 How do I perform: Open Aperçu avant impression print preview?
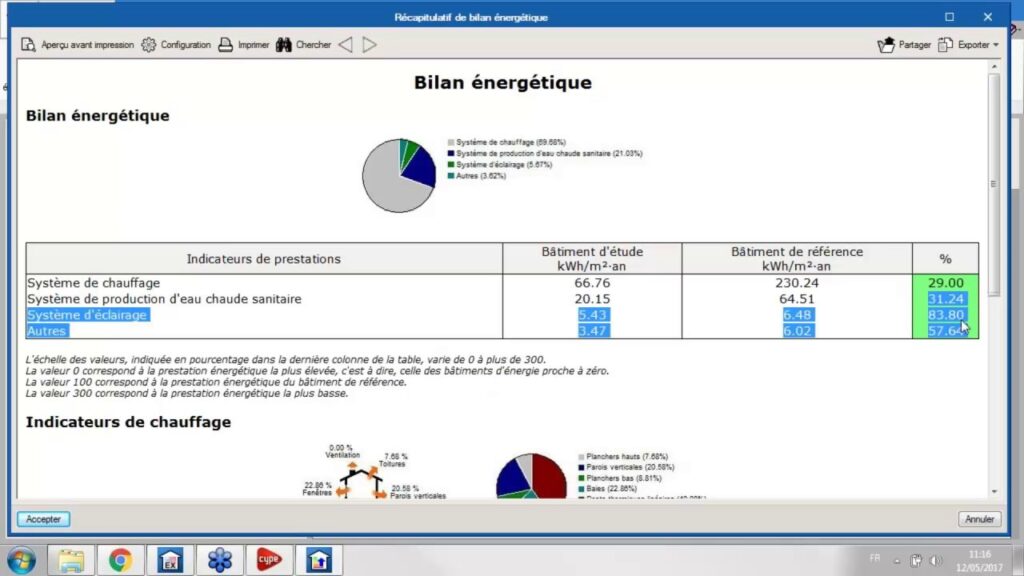(77, 45)
